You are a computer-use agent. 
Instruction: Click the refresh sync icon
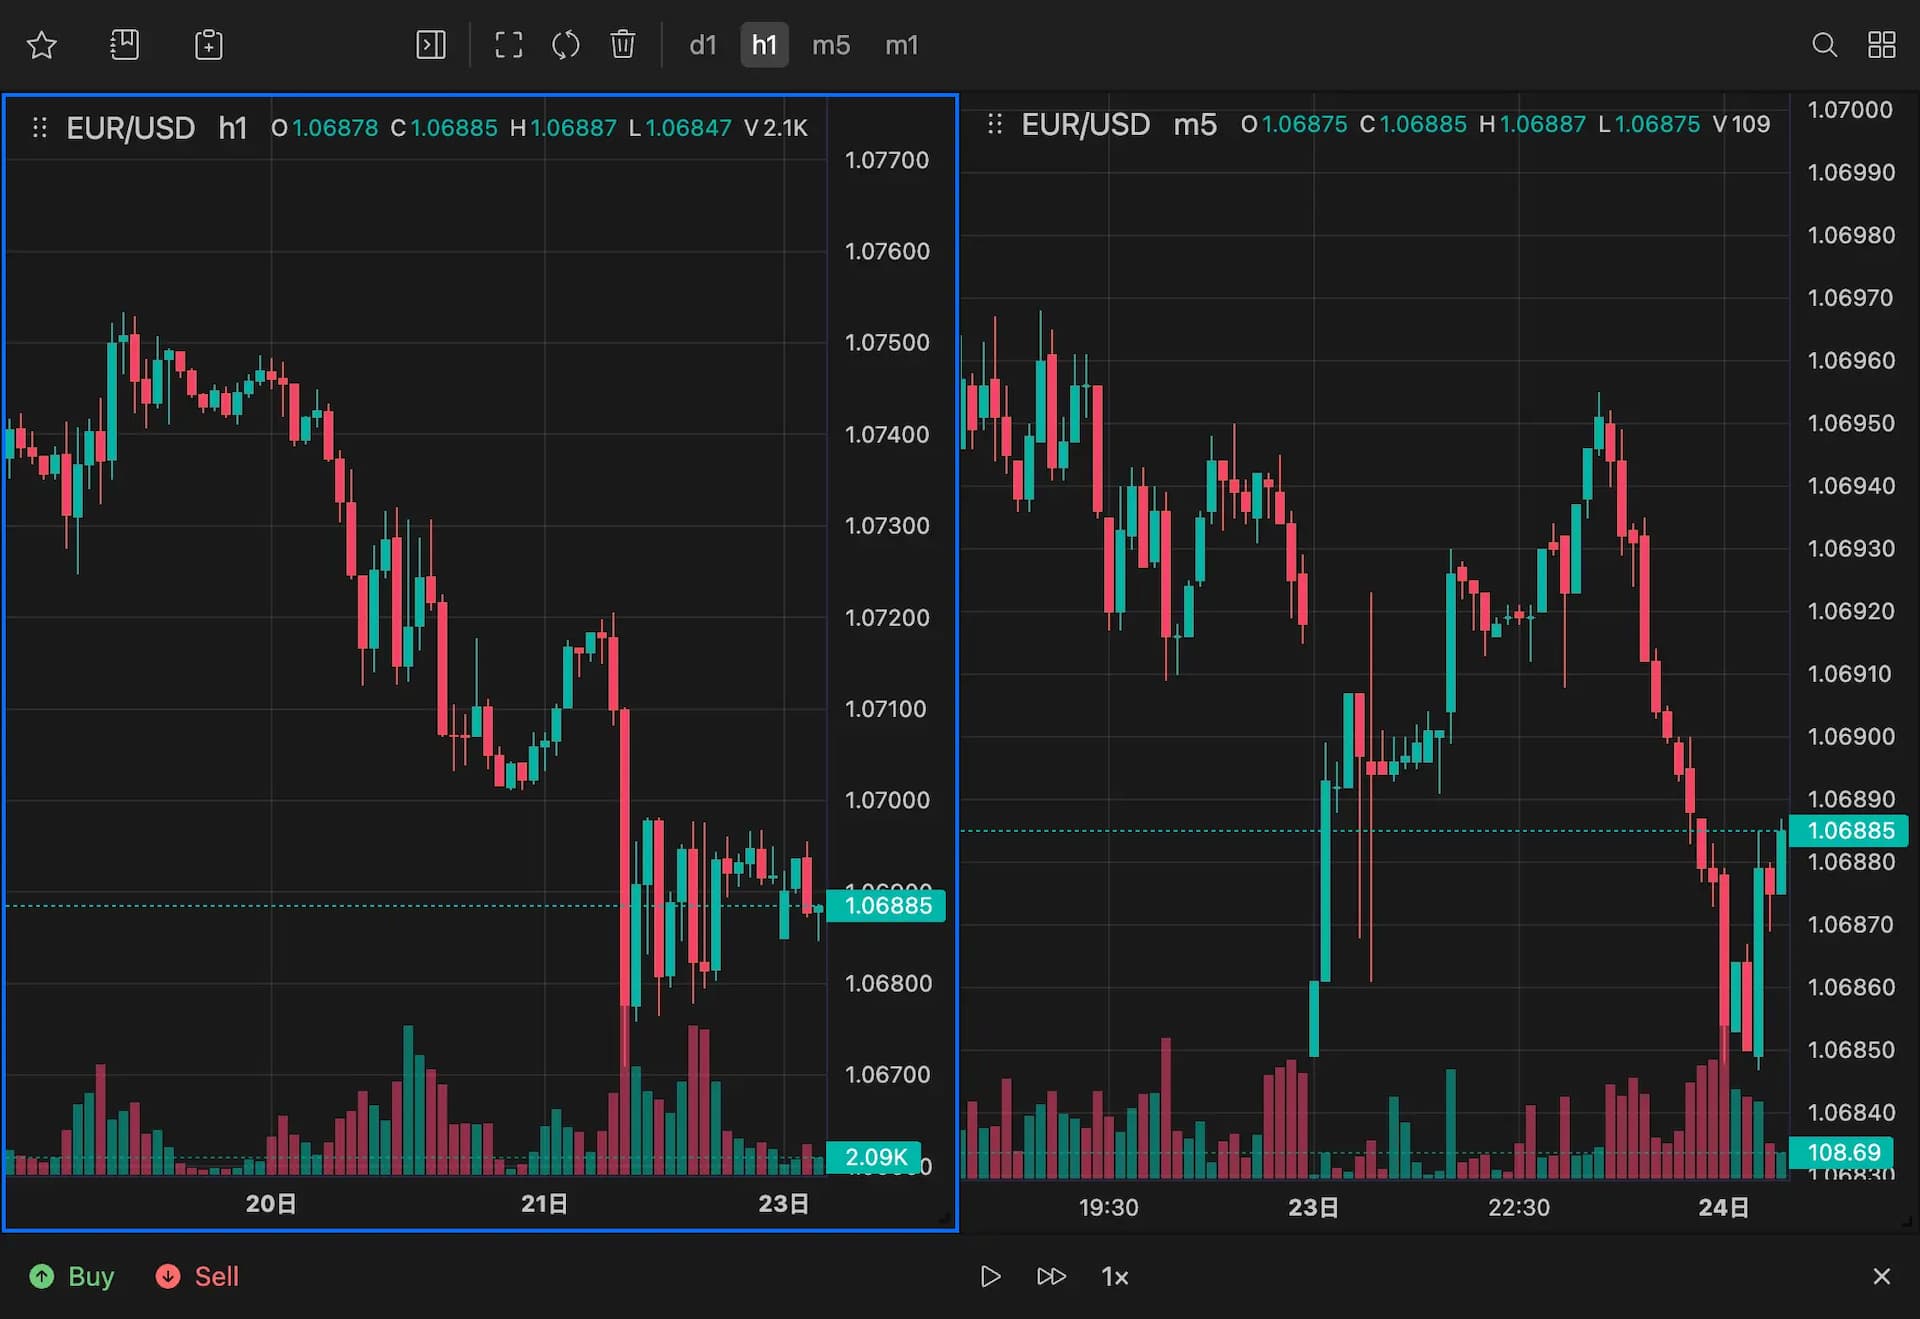tap(566, 45)
